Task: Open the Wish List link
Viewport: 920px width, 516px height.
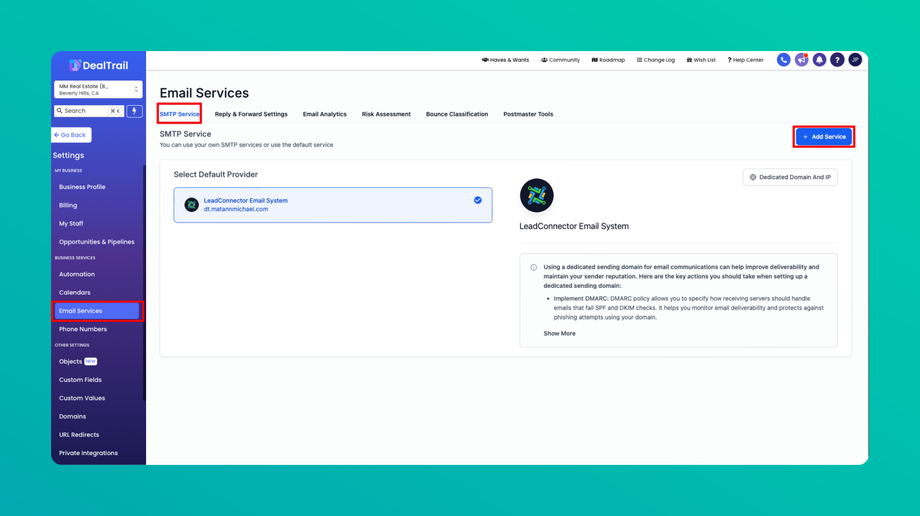Action: point(701,60)
